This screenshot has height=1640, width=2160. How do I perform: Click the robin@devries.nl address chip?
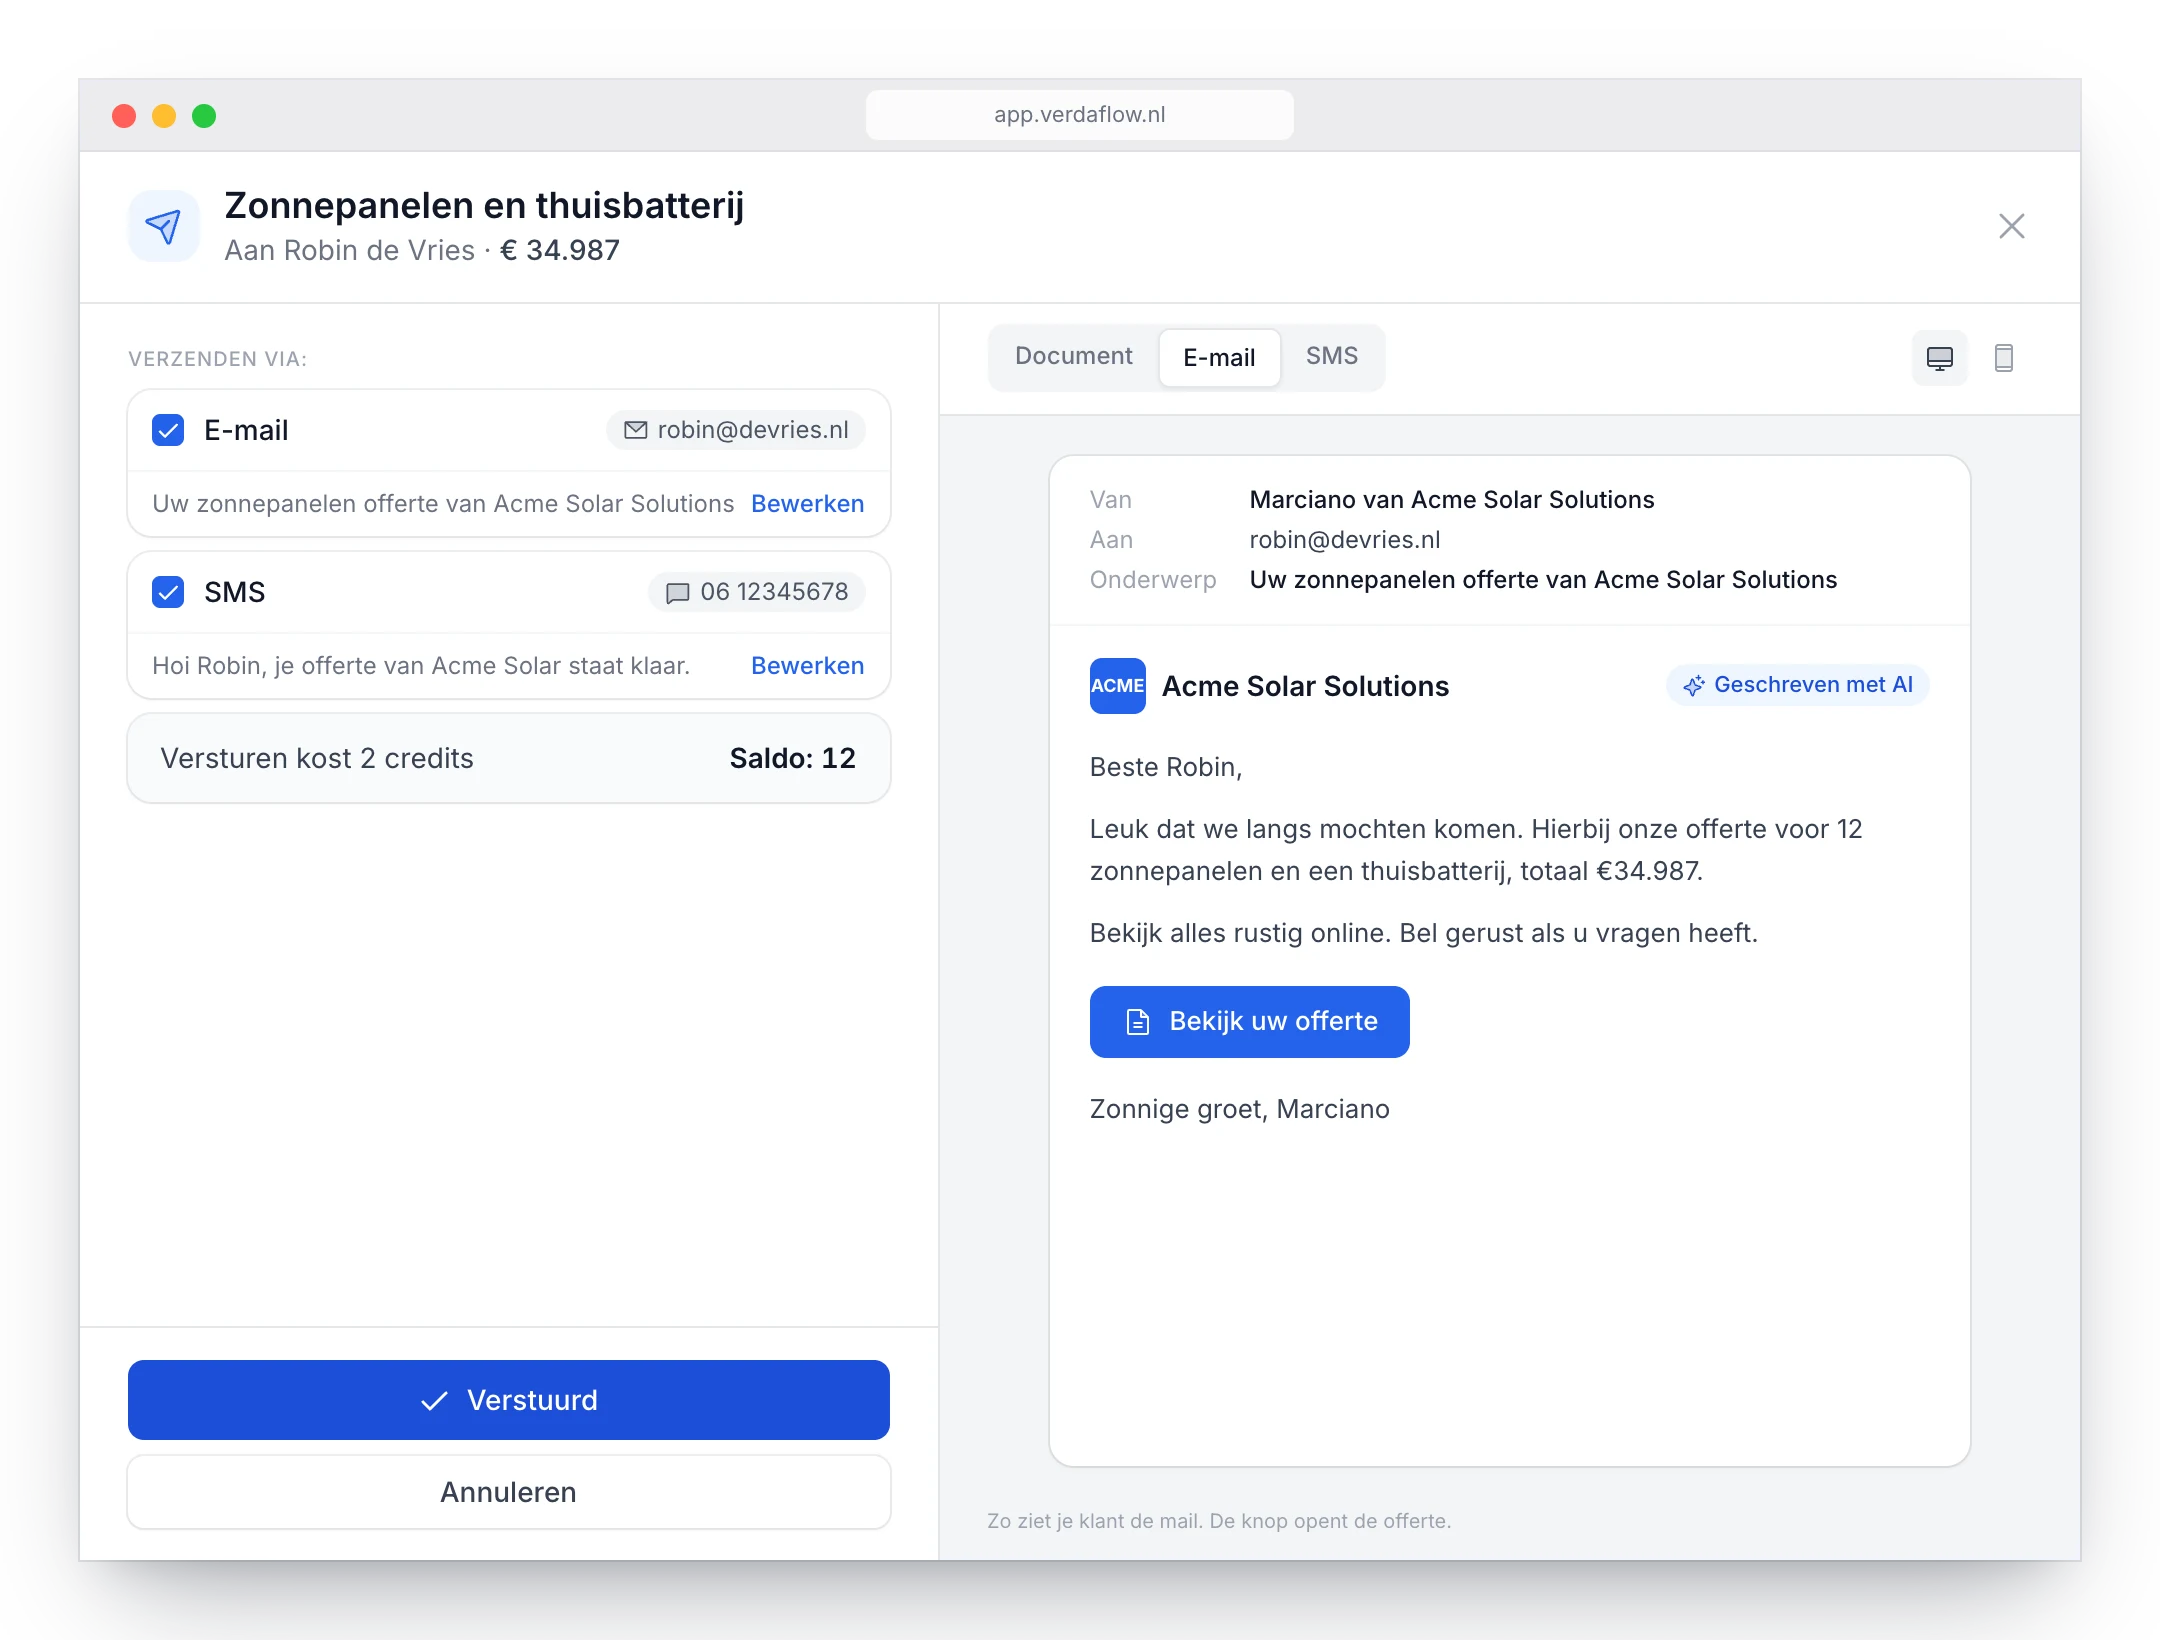[x=736, y=430]
